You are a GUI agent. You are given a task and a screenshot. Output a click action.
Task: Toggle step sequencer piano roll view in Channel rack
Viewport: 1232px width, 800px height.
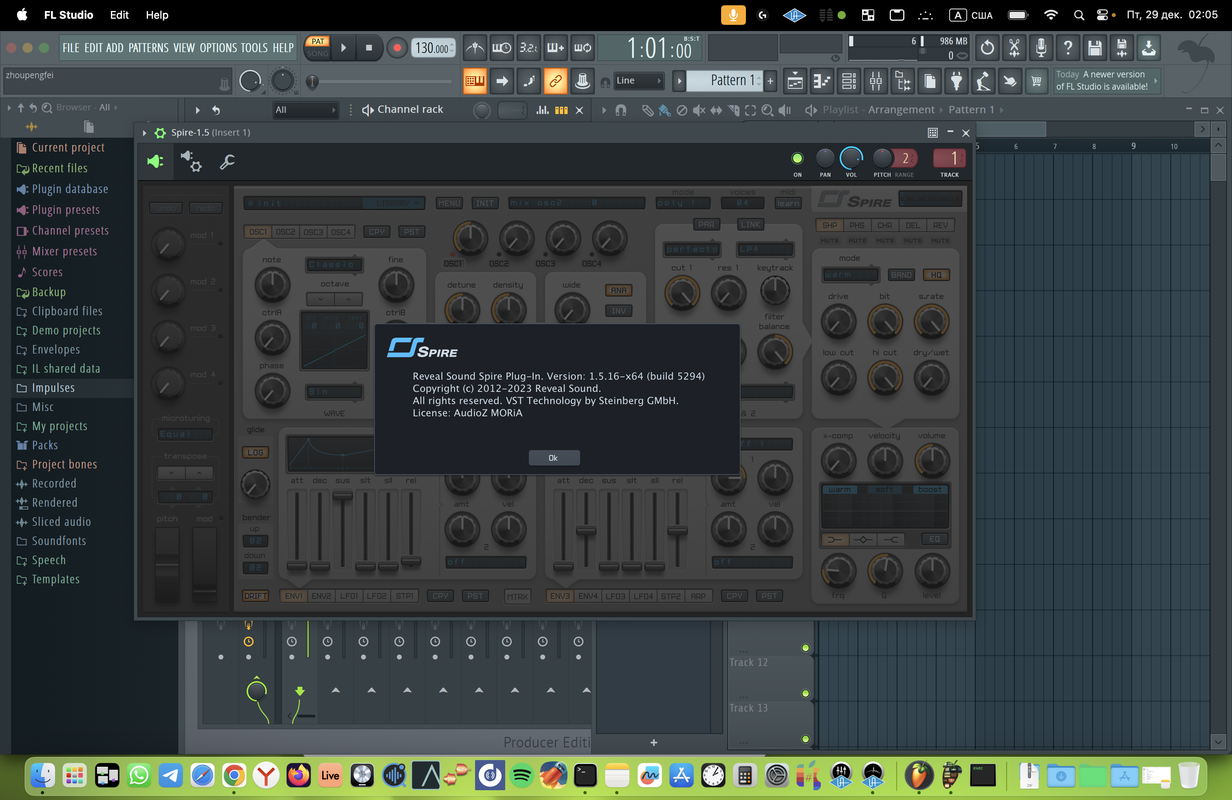click(561, 110)
